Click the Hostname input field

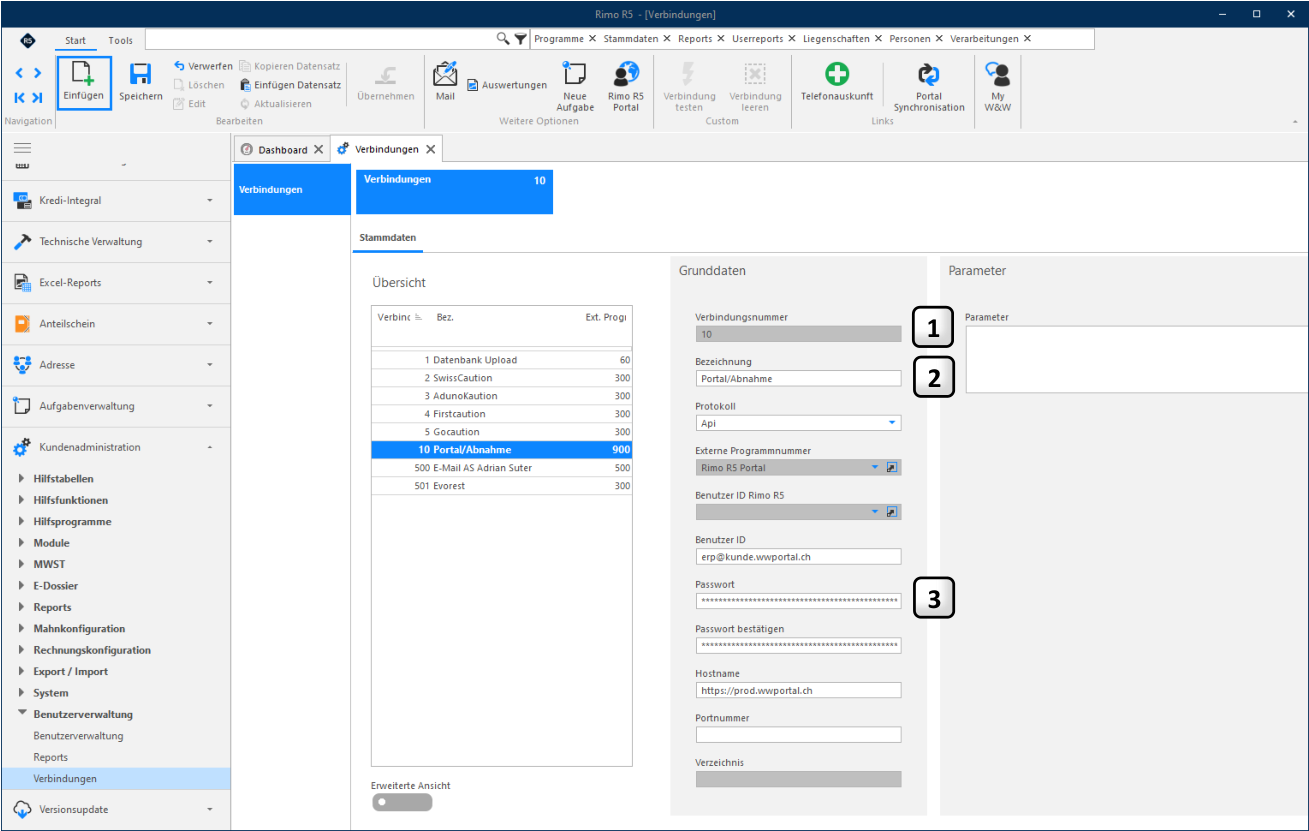tap(799, 690)
